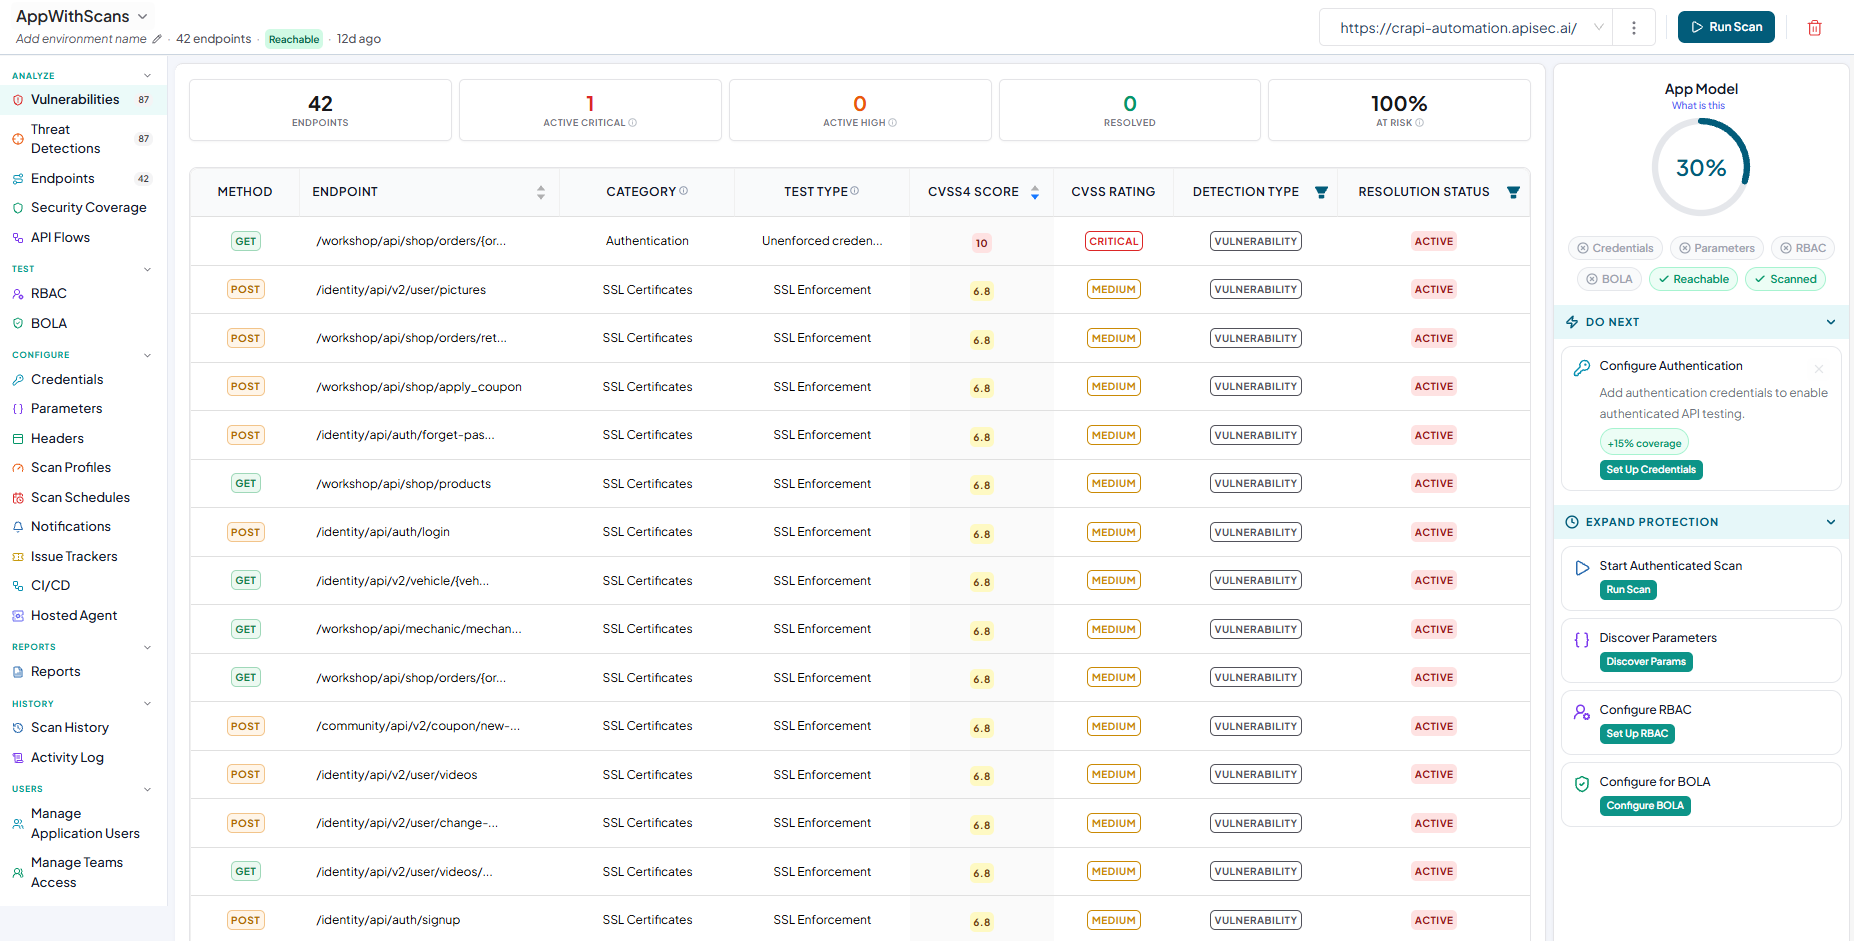Viewport: 1854px width, 941px height.
Task: Click the pencil icon to edit environment name
Action: 156,39
